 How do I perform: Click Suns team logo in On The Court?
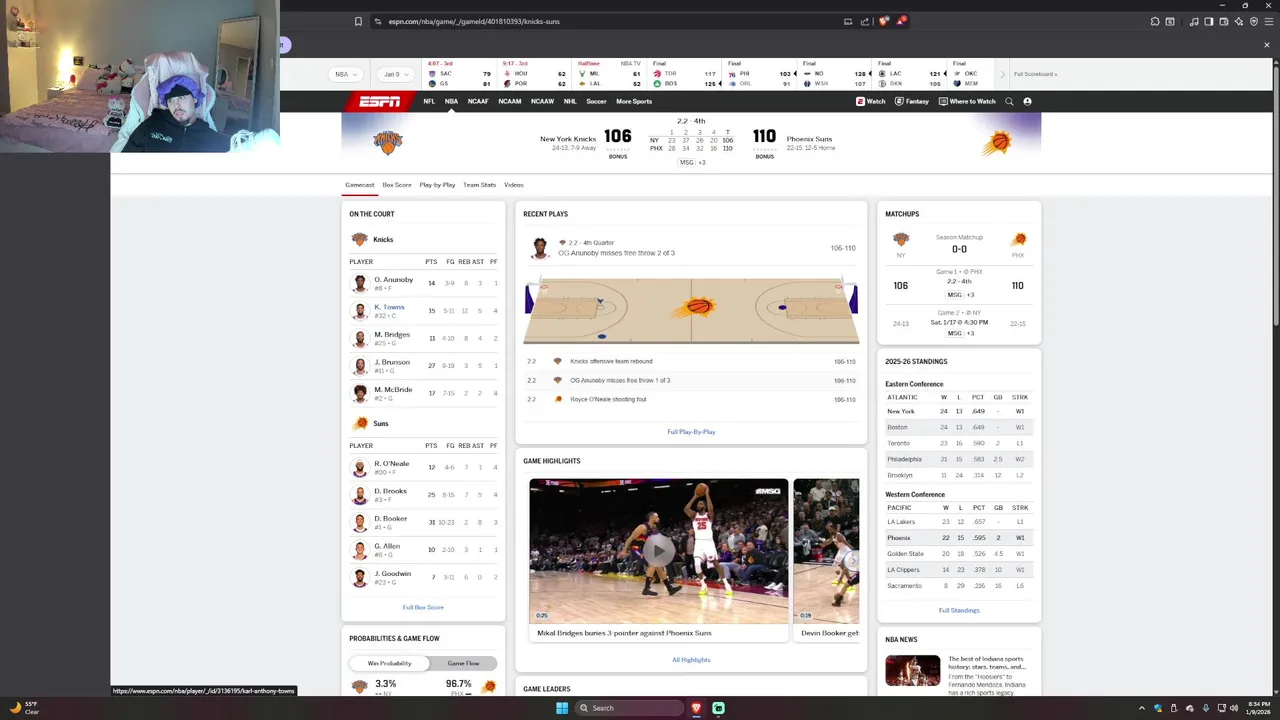click(x=360, y=423)
